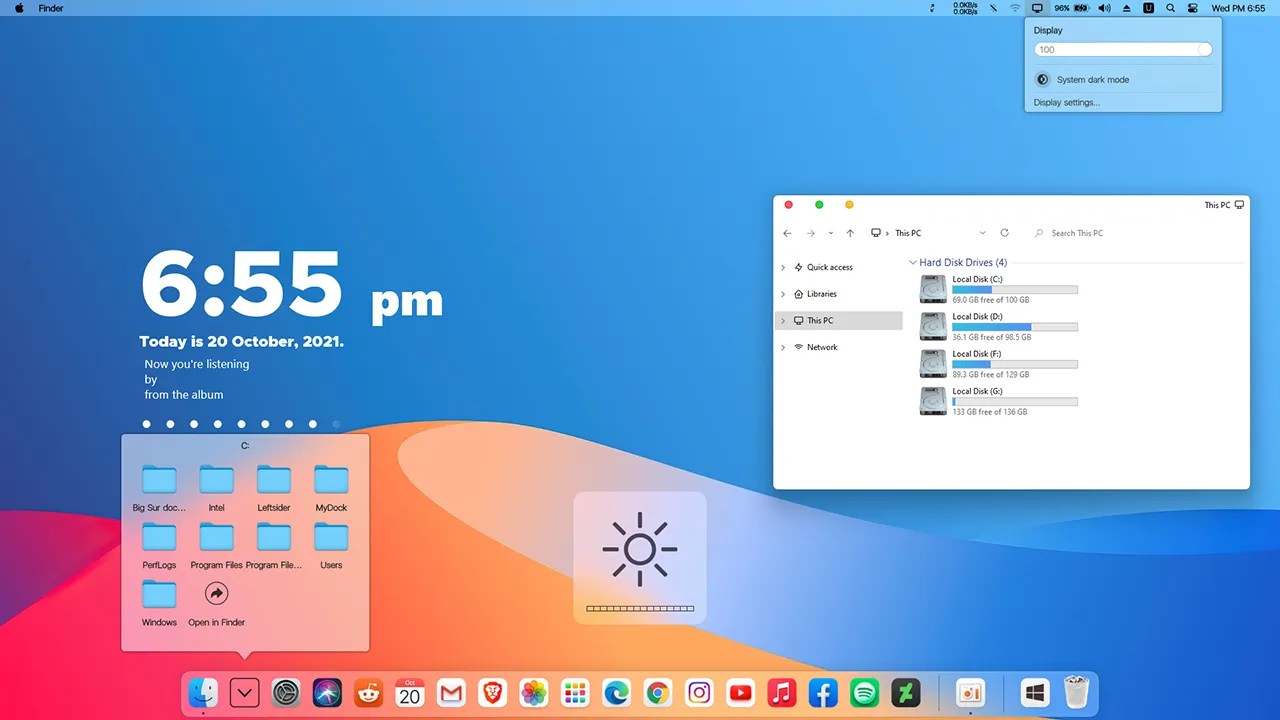Open Gmail from the dock
The image size is (1280, 720).
tap(451, 692)
